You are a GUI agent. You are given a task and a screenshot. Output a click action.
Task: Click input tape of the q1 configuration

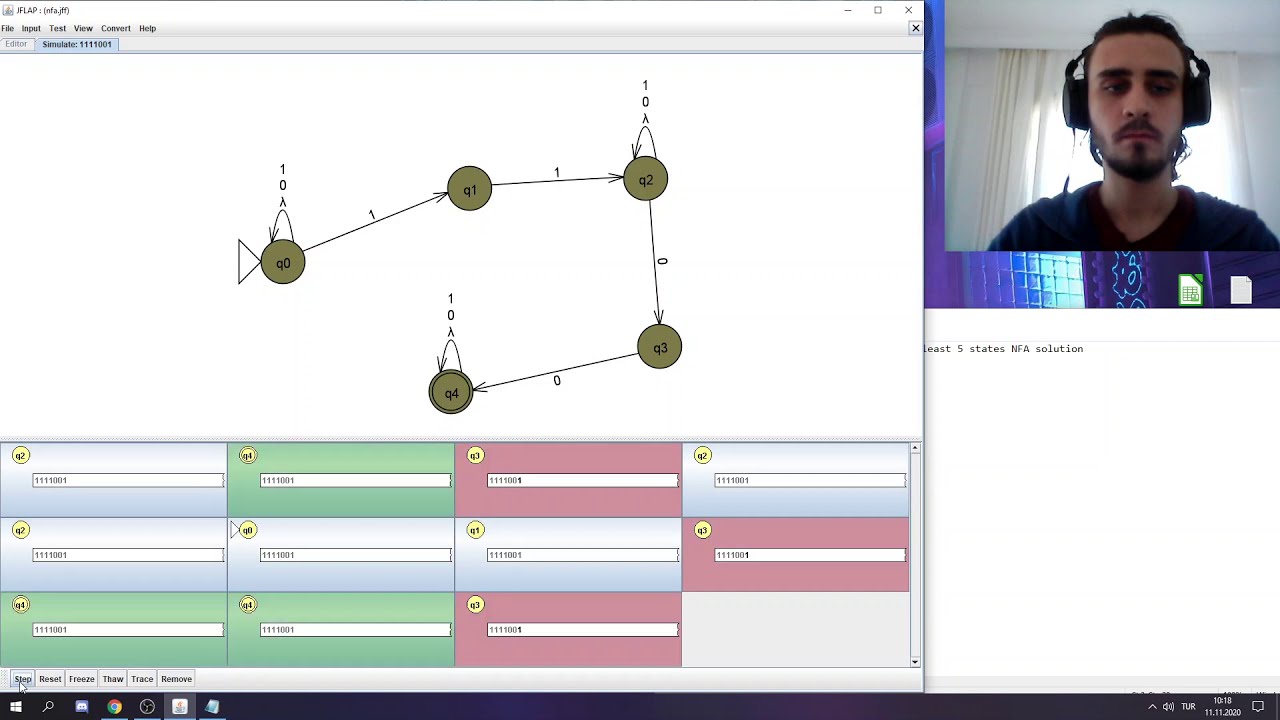tap(582, 555)
